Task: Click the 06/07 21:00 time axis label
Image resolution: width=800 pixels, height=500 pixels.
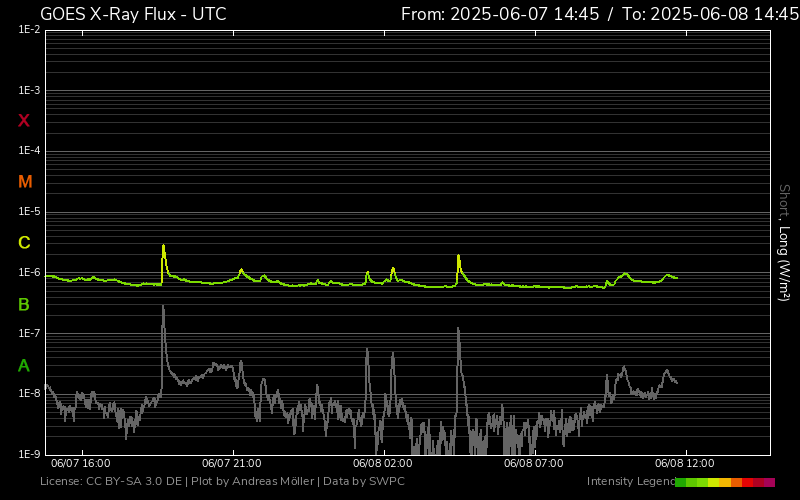Action: click(231, 464)
